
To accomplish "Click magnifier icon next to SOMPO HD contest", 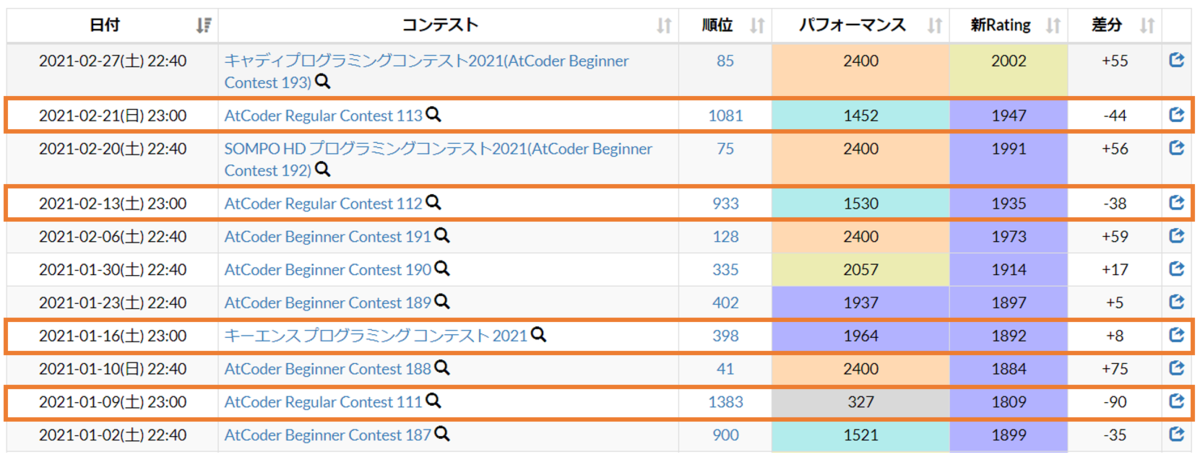I will pyautogui.click(x=322, y=170).
